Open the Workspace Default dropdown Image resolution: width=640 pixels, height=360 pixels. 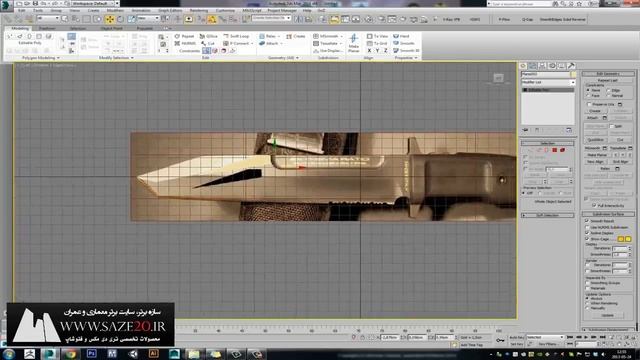pos(95,3)
